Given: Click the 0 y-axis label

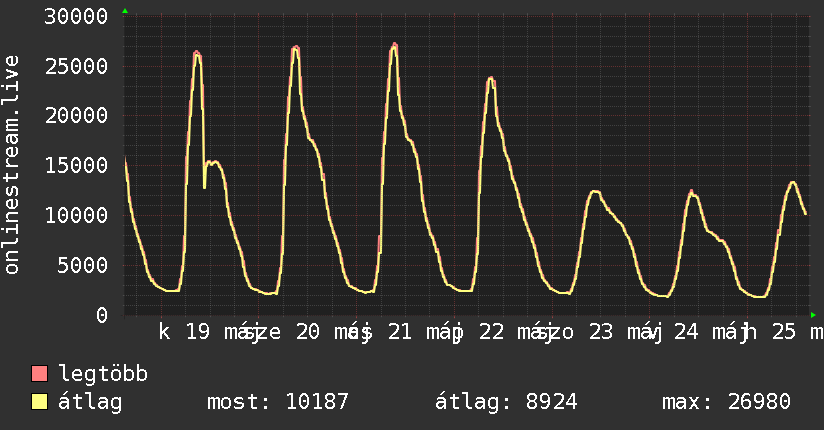Looking at the screenshot, I should 102,315.
